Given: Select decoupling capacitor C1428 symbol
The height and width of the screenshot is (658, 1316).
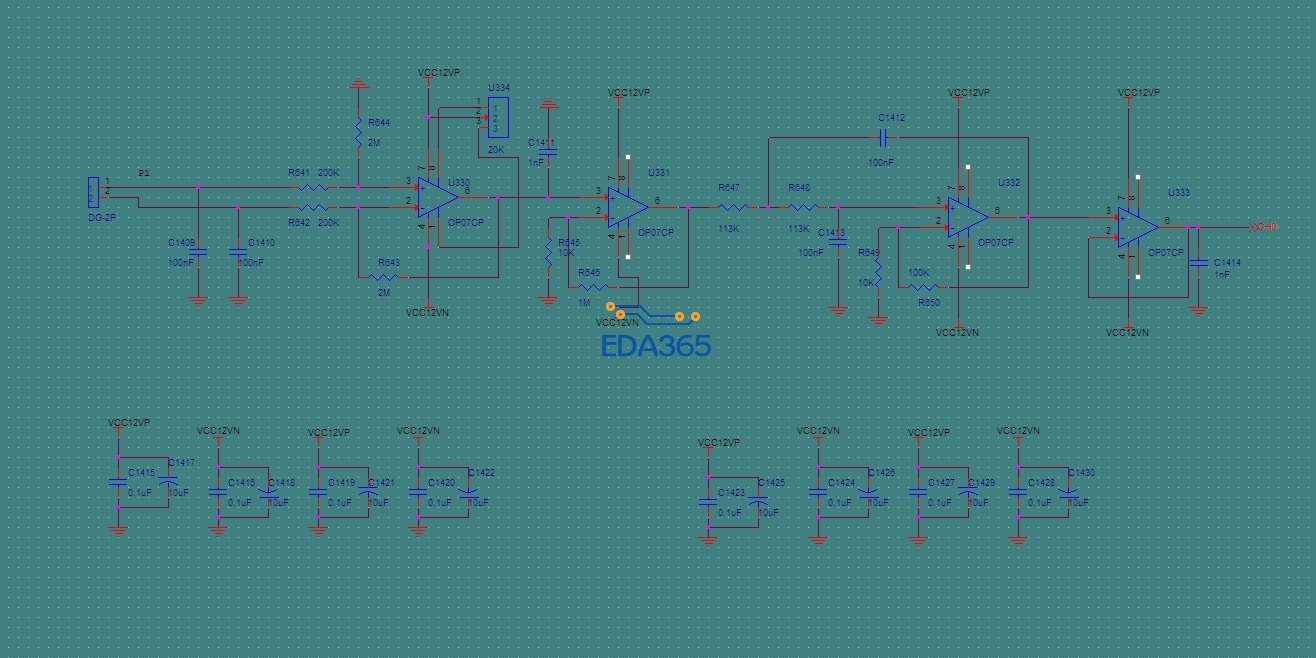Looking at the screenshot, I should point(1018,492).
